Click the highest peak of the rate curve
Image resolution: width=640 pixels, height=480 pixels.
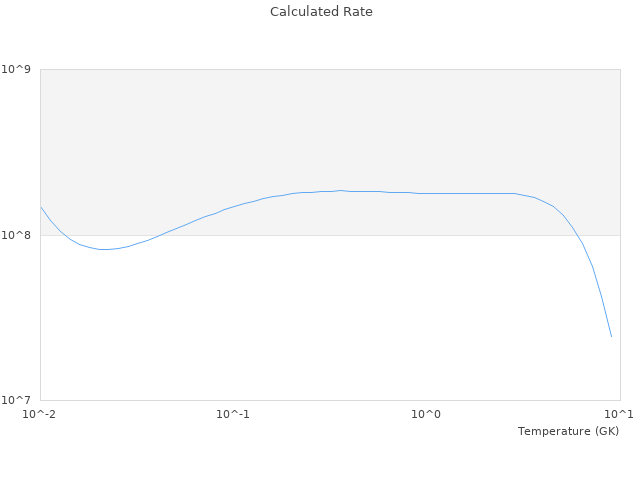click(340, 190)
